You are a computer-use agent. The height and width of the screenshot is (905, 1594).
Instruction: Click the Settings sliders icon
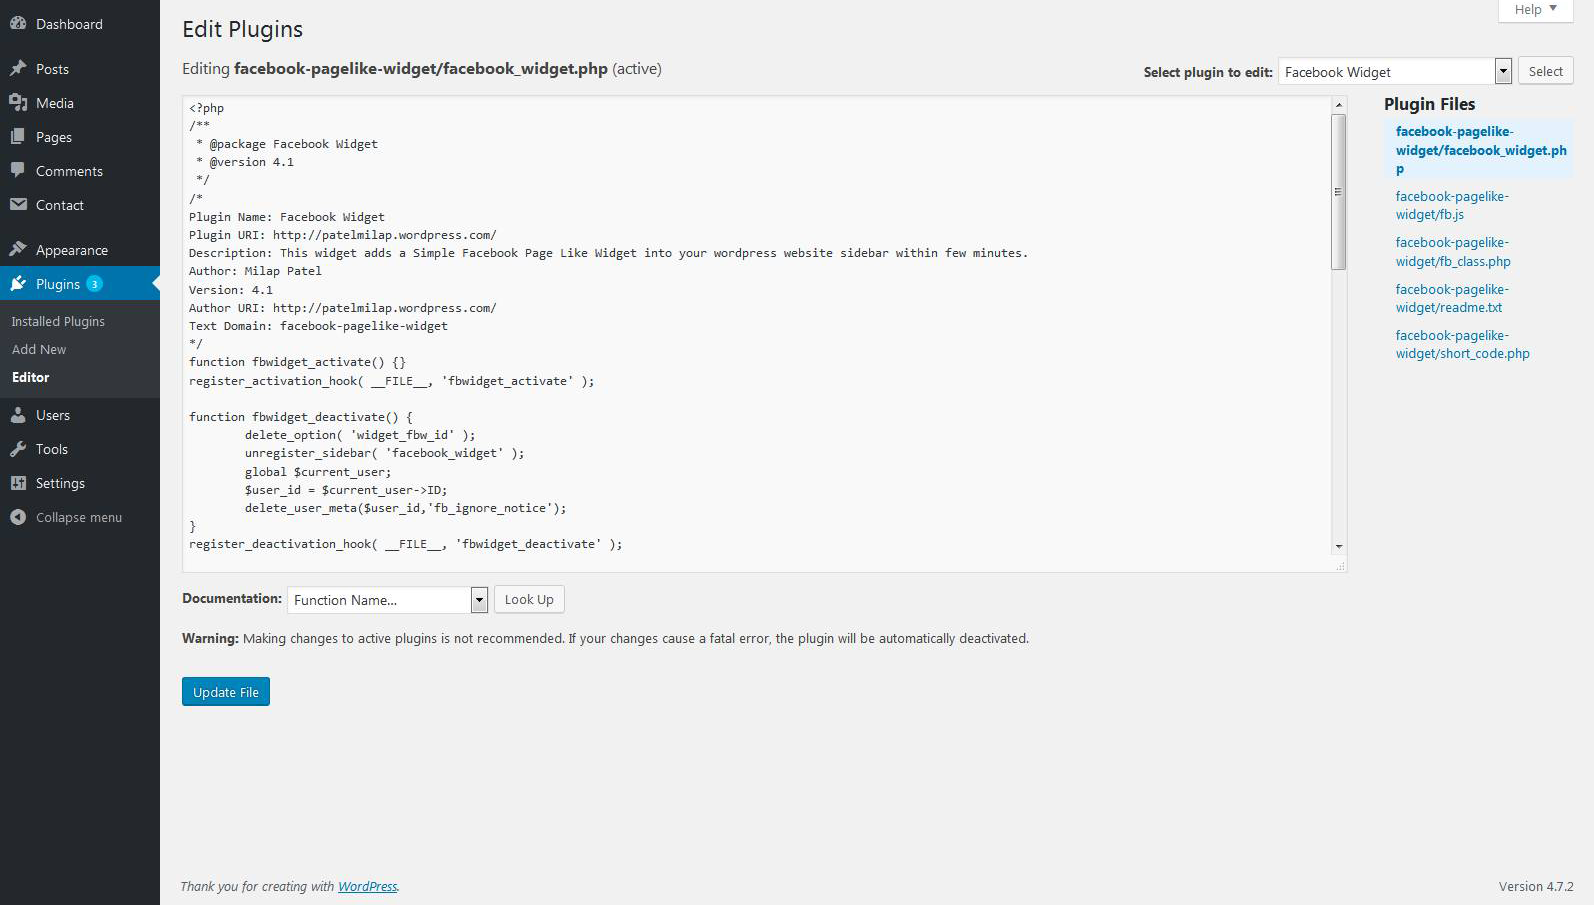pyautogui.click(x=18, y=483)
